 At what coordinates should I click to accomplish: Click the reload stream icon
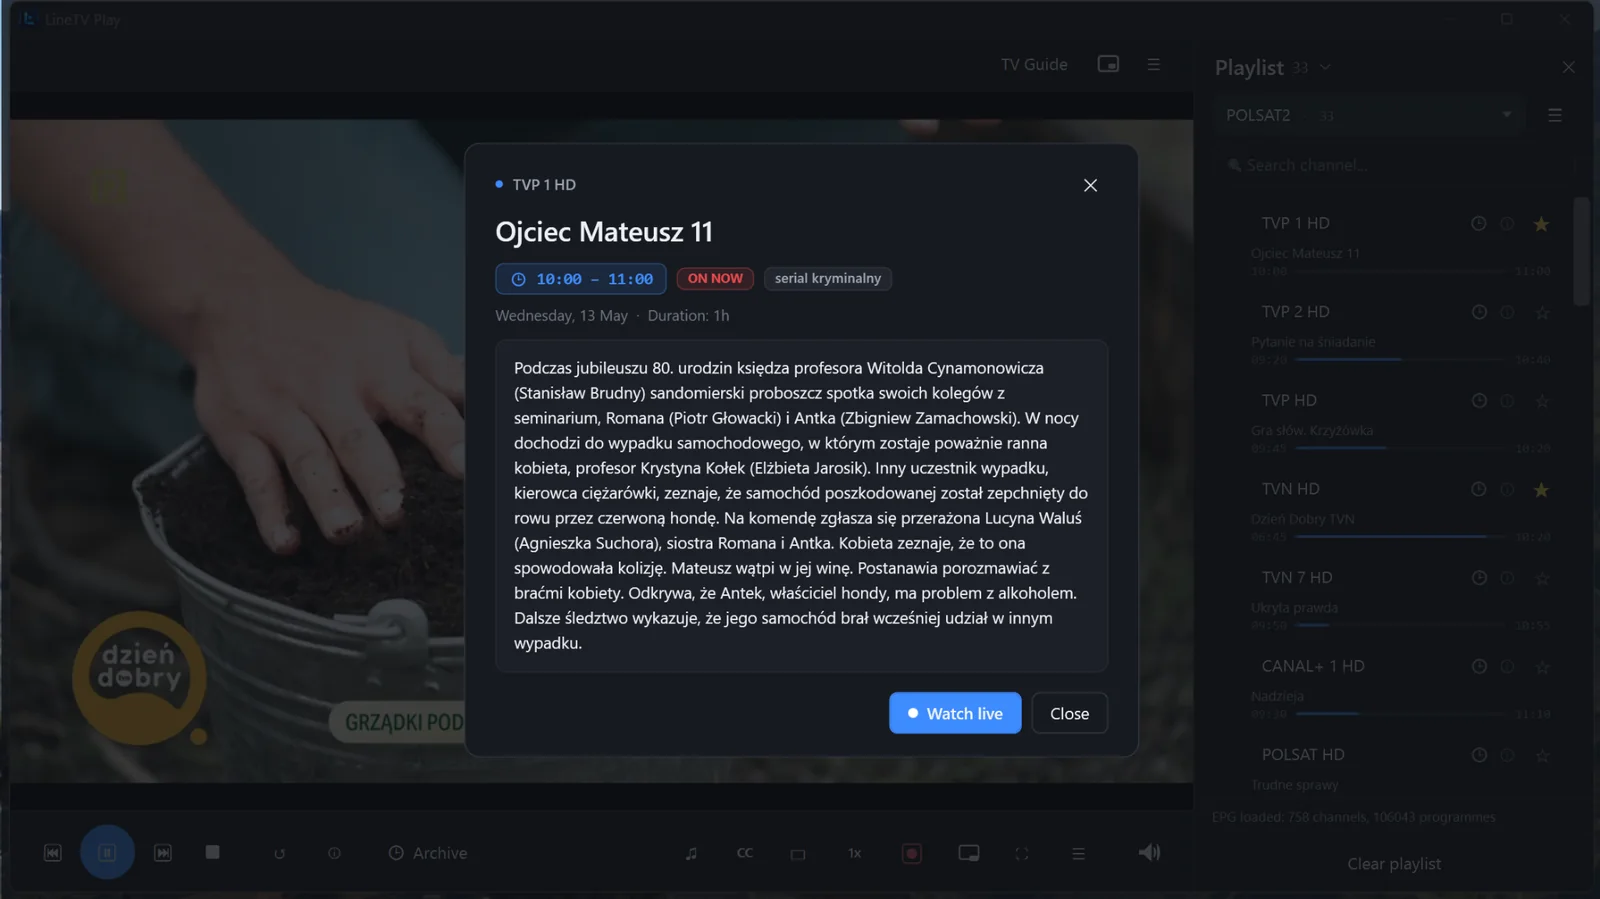280,853
